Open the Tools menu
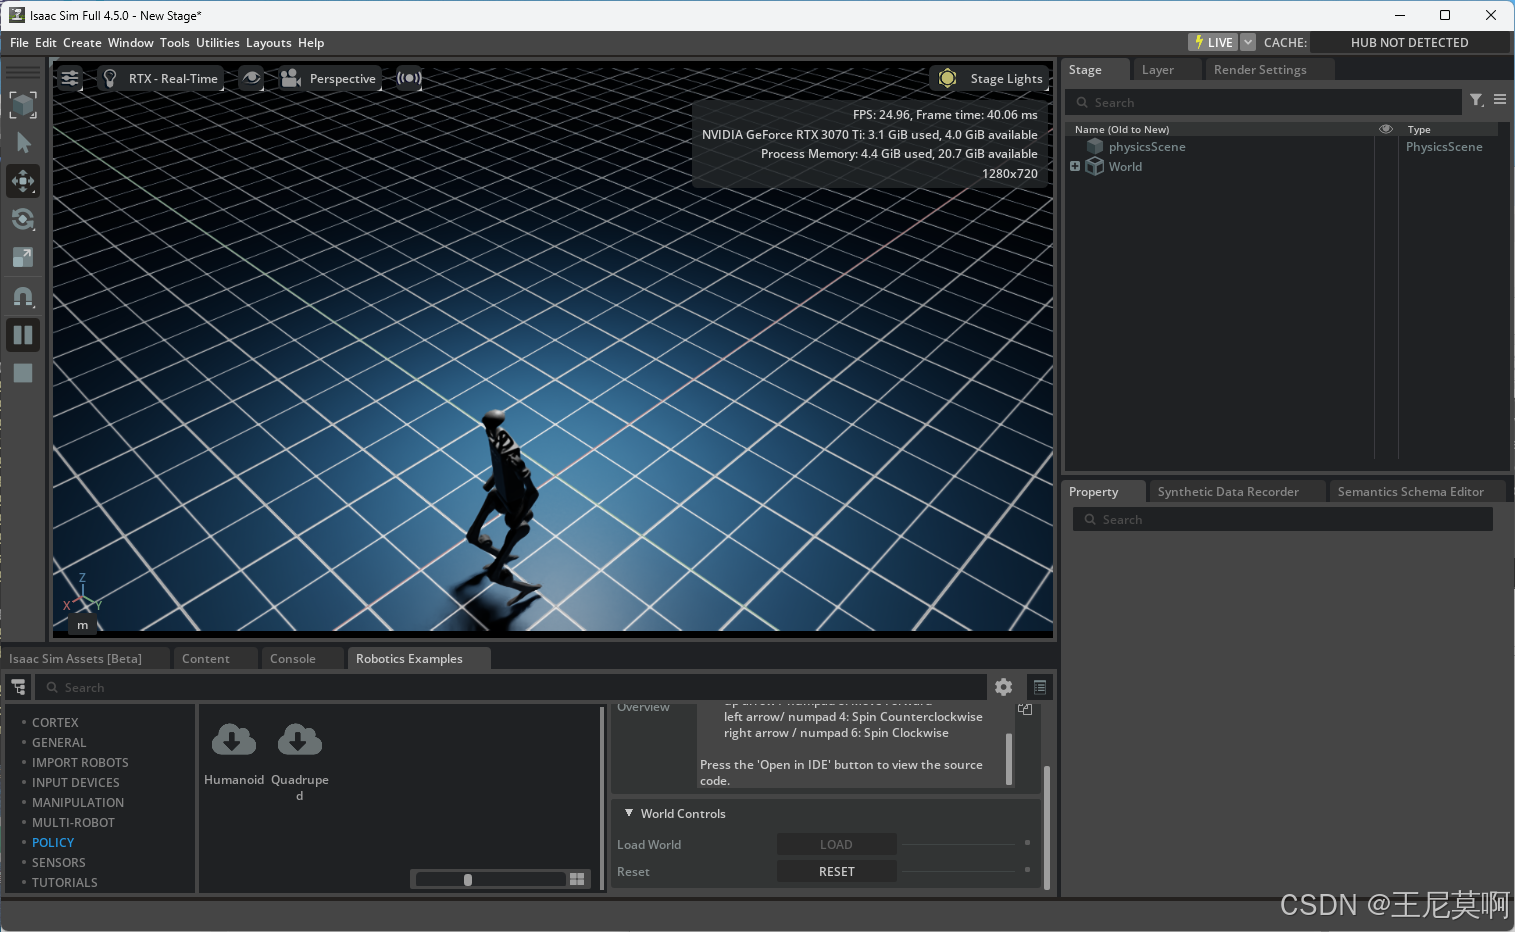Screen dimensions: 1515x932 (175, 43)
